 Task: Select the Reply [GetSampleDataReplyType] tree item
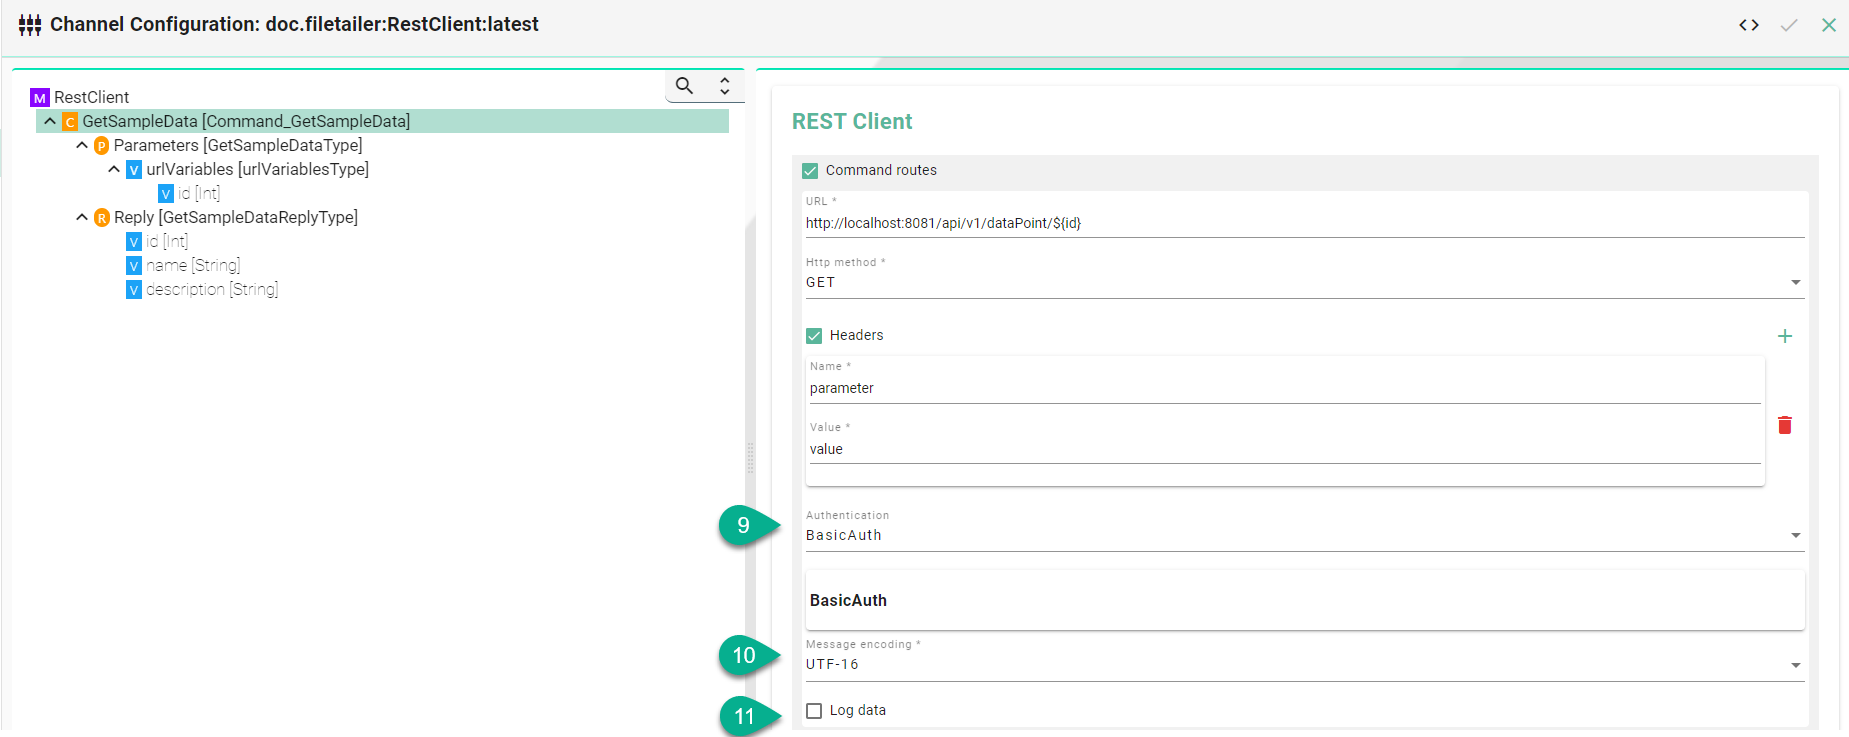(235, 217)
